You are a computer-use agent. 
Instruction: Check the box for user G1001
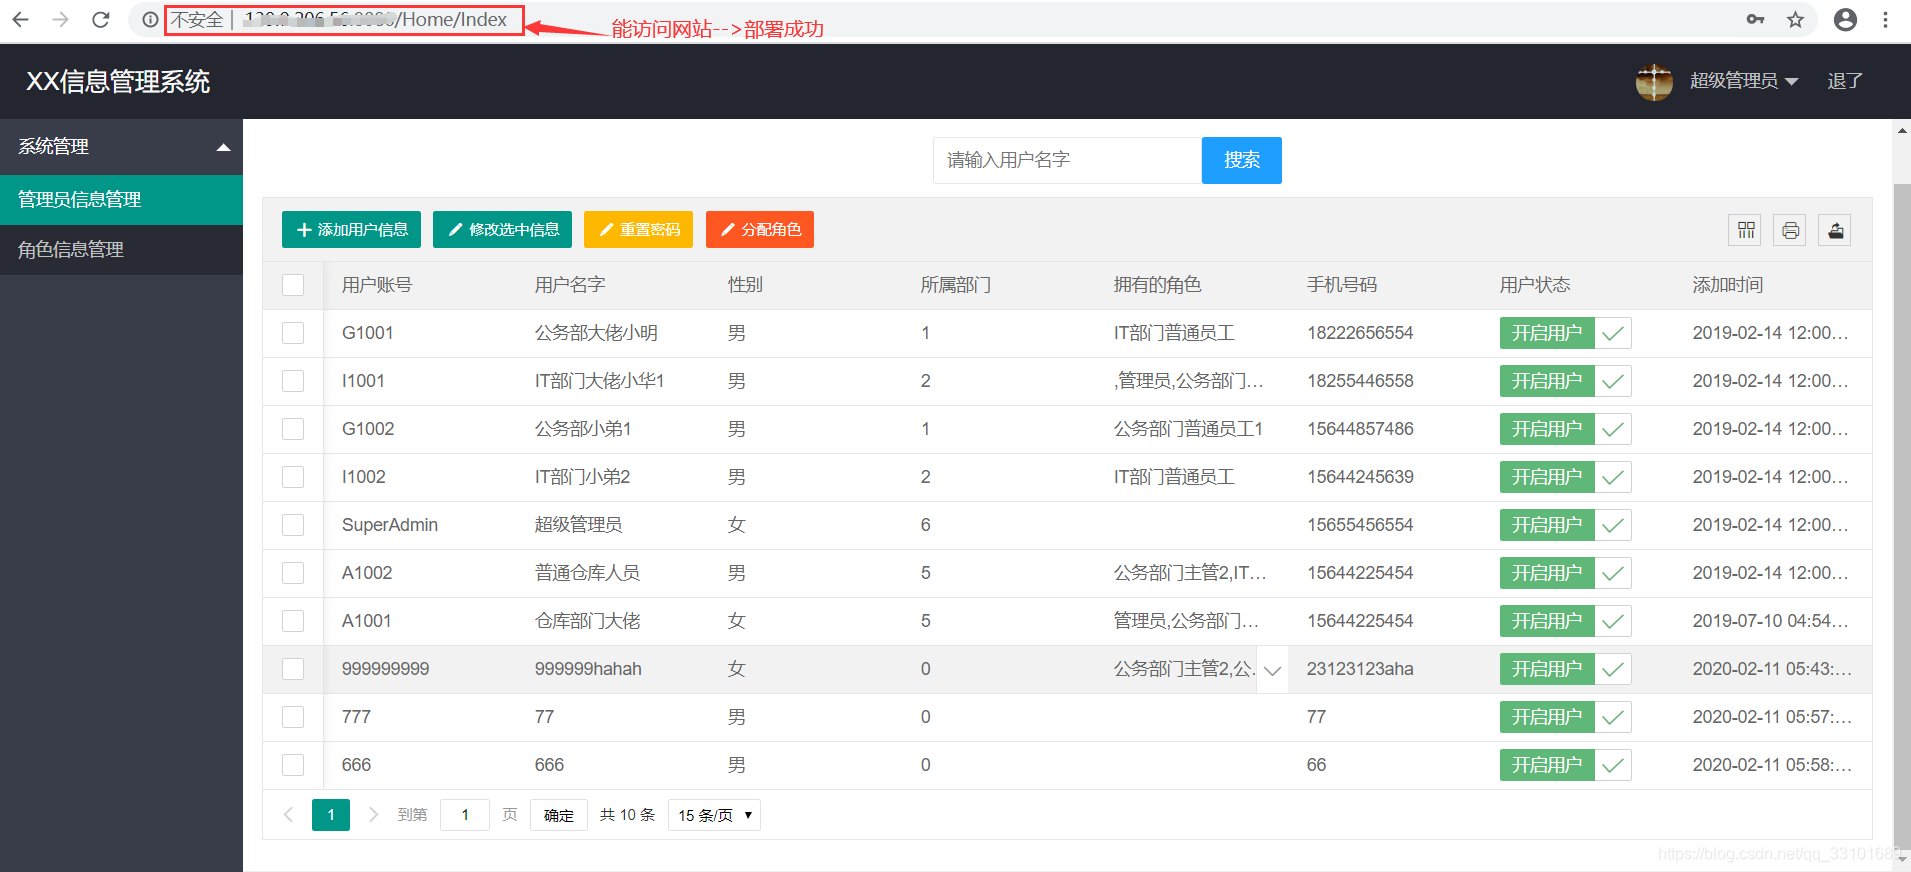pyautogui.click(x=293, y=333)
